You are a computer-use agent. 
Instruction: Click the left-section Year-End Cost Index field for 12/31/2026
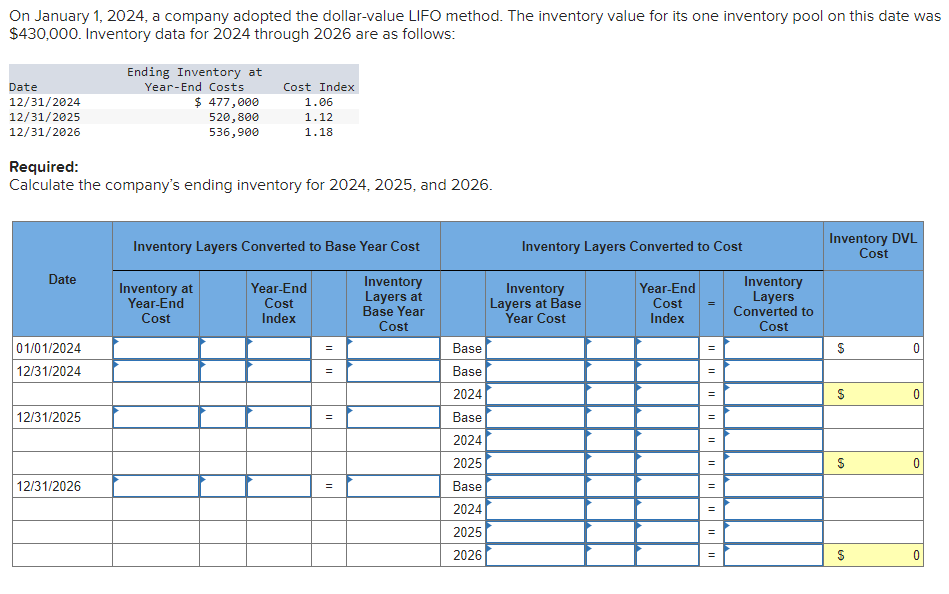(x=278, y=486)
